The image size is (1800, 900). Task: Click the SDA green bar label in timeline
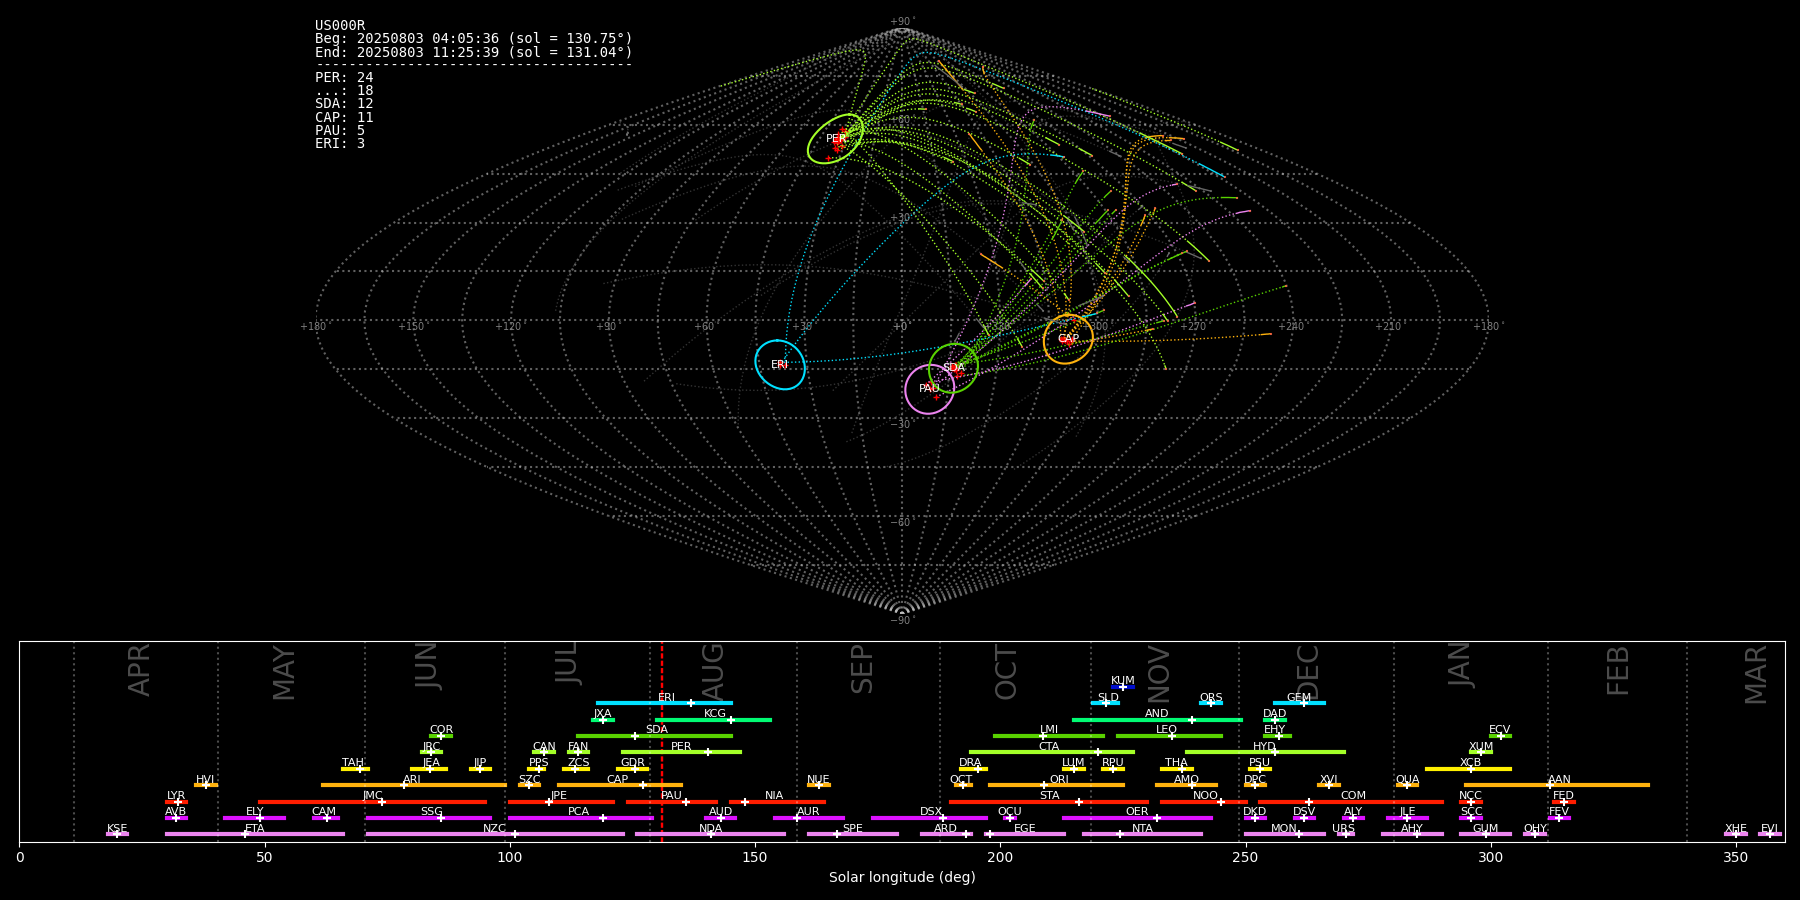(657, 730)
